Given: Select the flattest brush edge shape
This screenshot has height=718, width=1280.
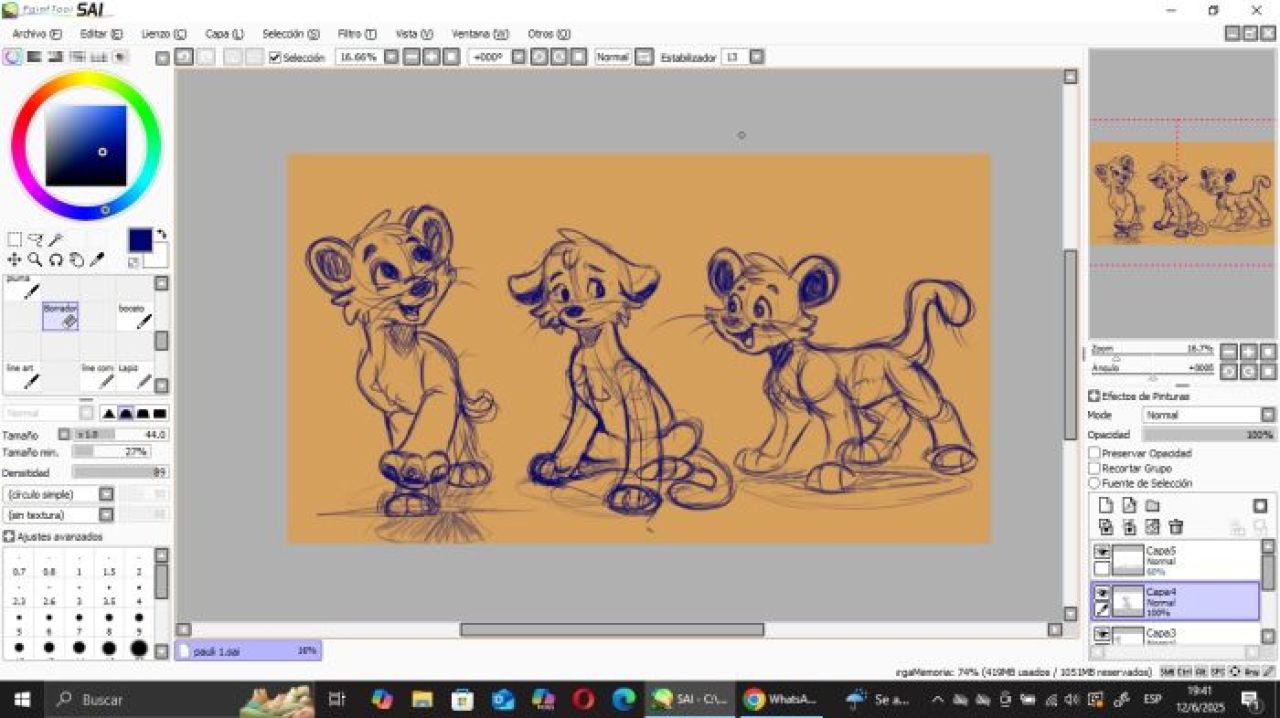Looking at the screenshot, I should 159,413.
